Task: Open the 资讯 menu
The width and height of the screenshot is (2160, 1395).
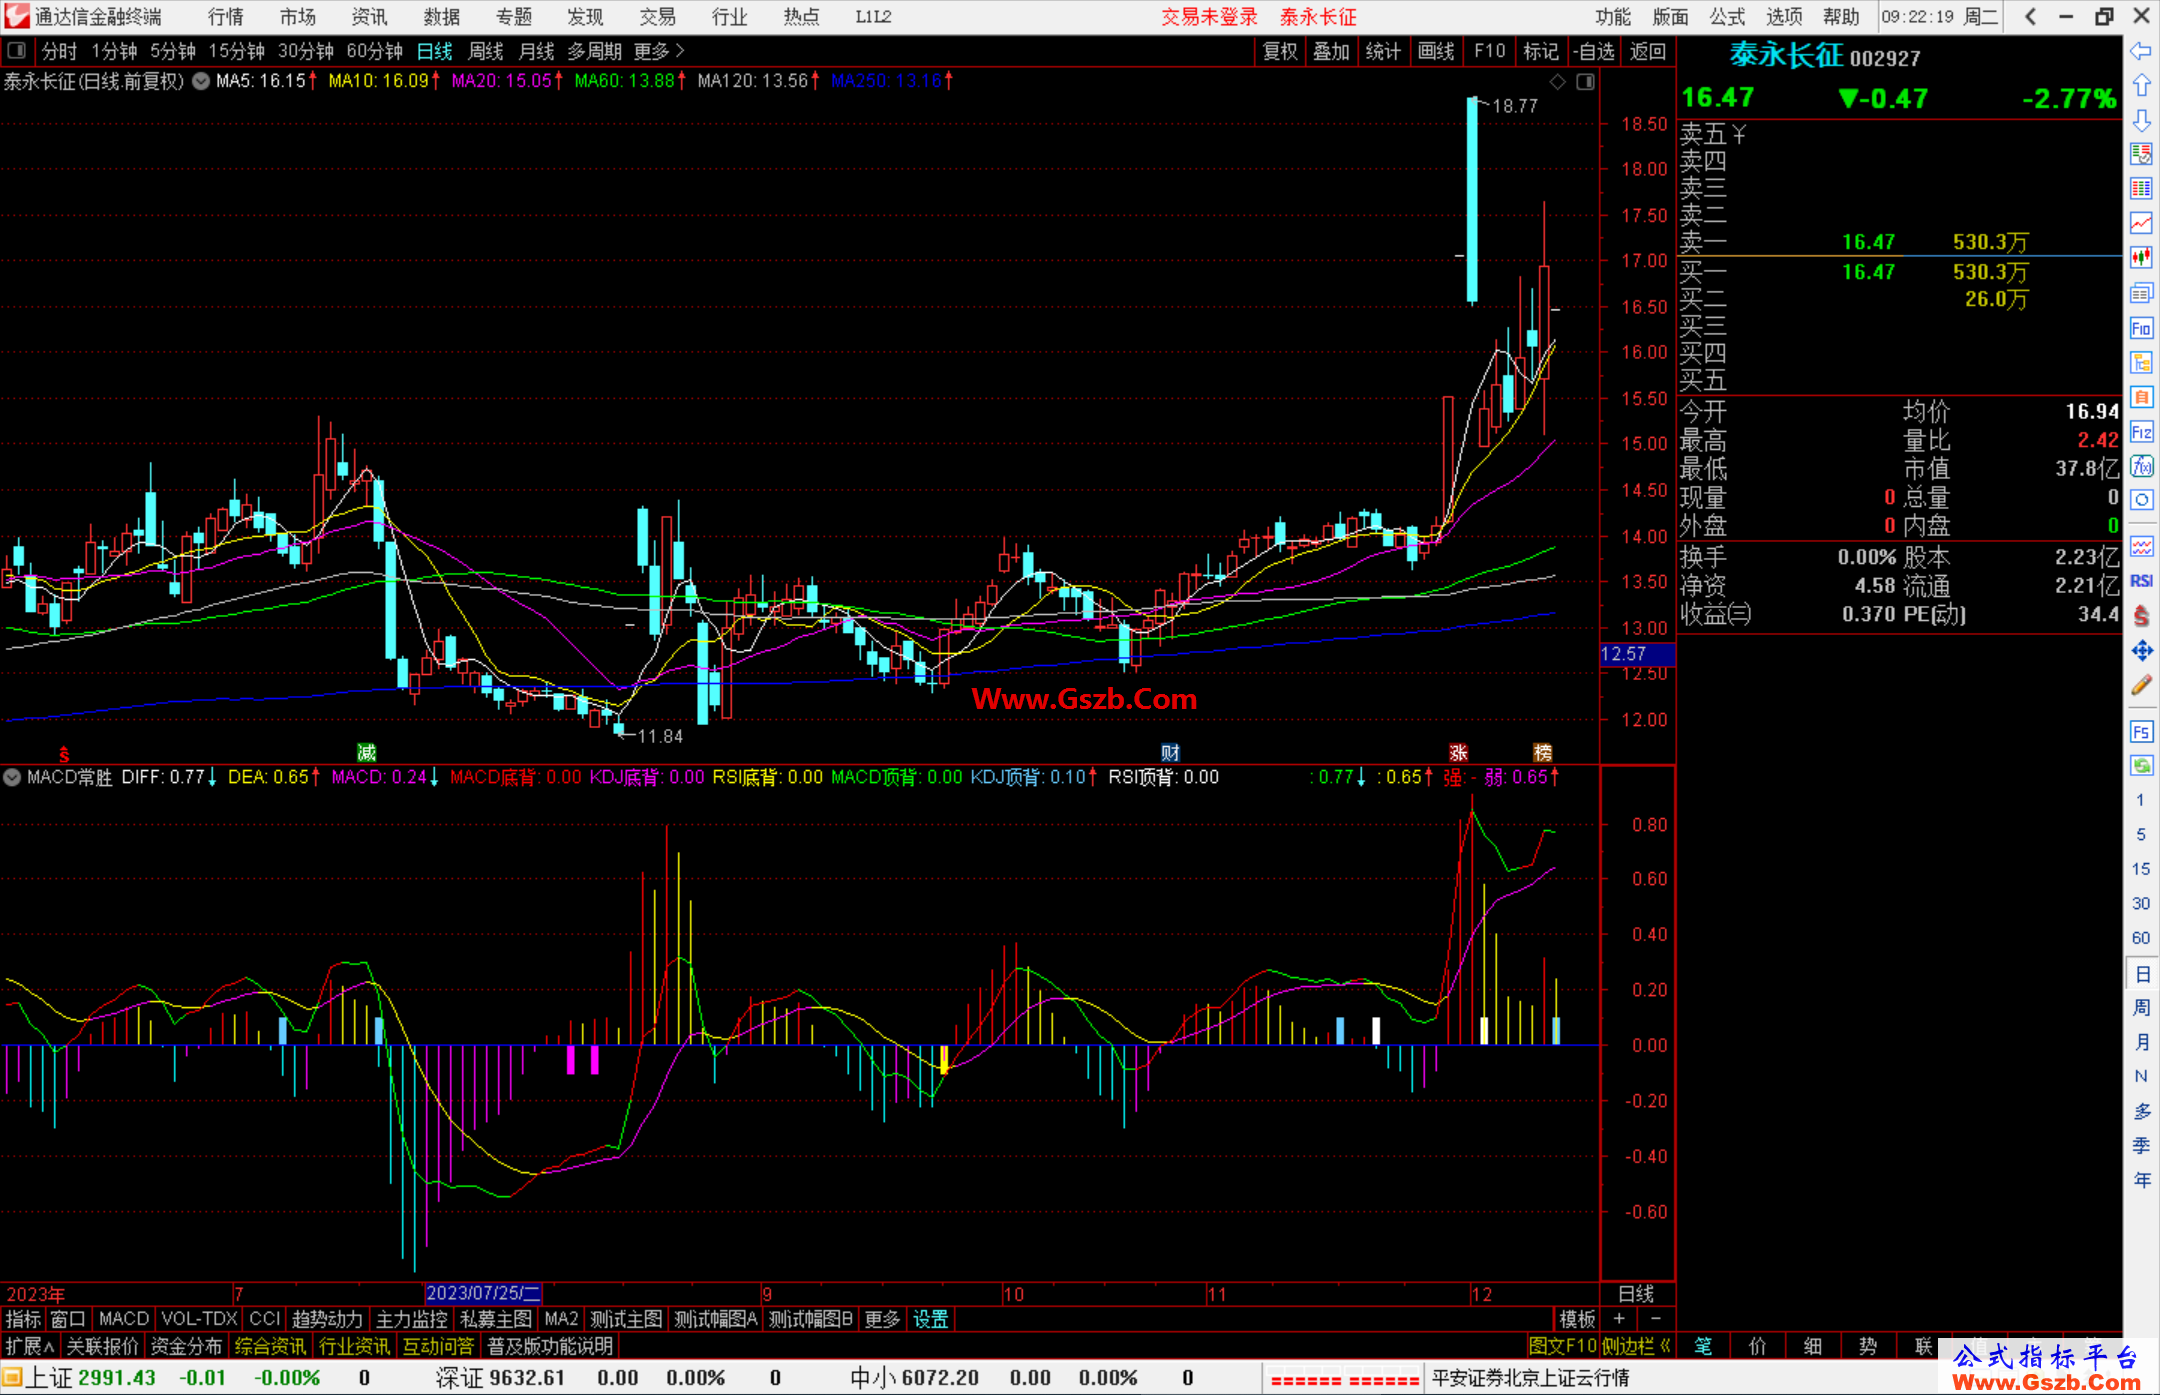Action: tap(369, 16)
